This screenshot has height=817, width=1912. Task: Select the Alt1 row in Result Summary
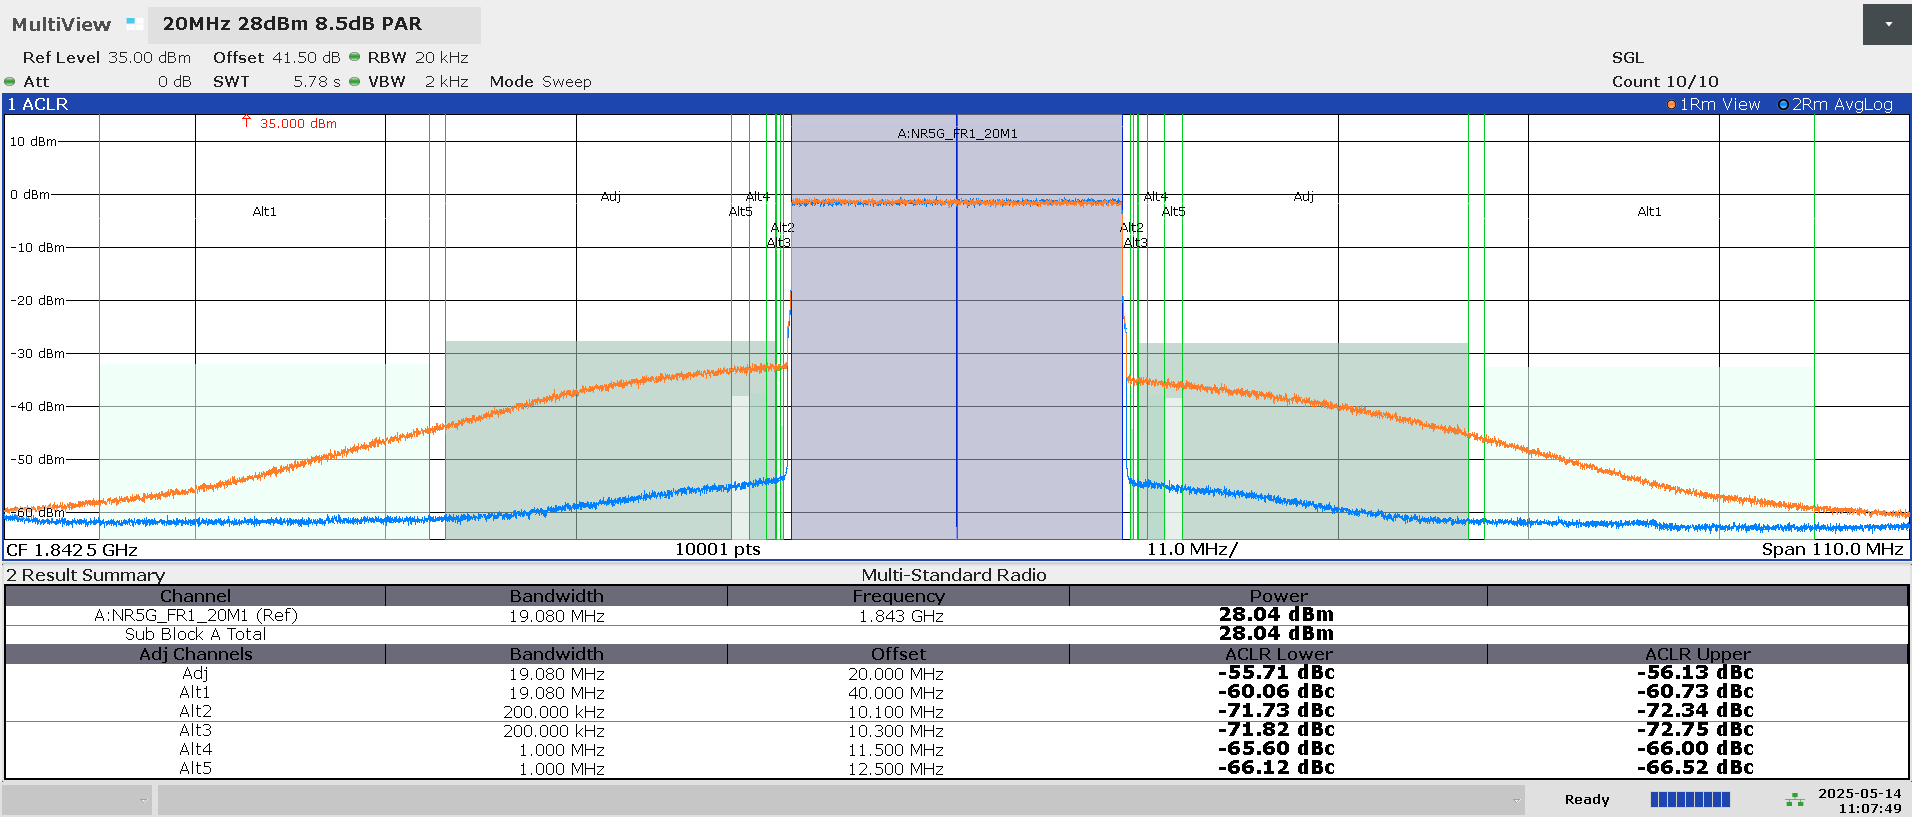coord(195,692)
